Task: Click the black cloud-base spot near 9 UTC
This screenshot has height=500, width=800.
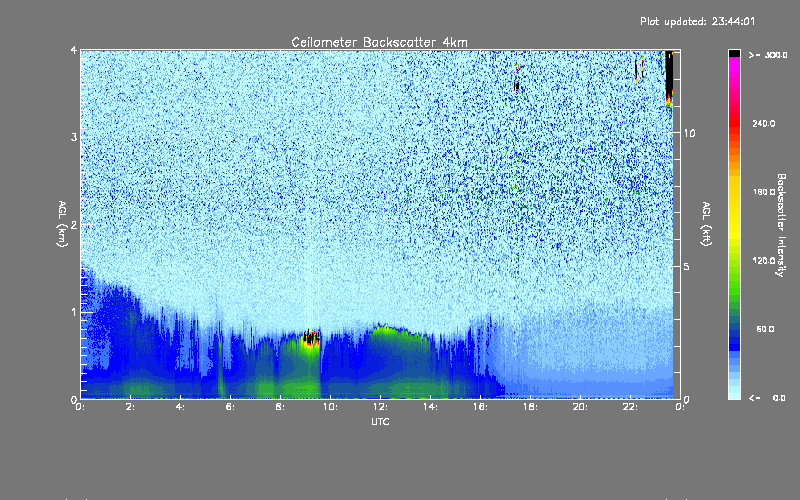Action: tap(310, 337)
